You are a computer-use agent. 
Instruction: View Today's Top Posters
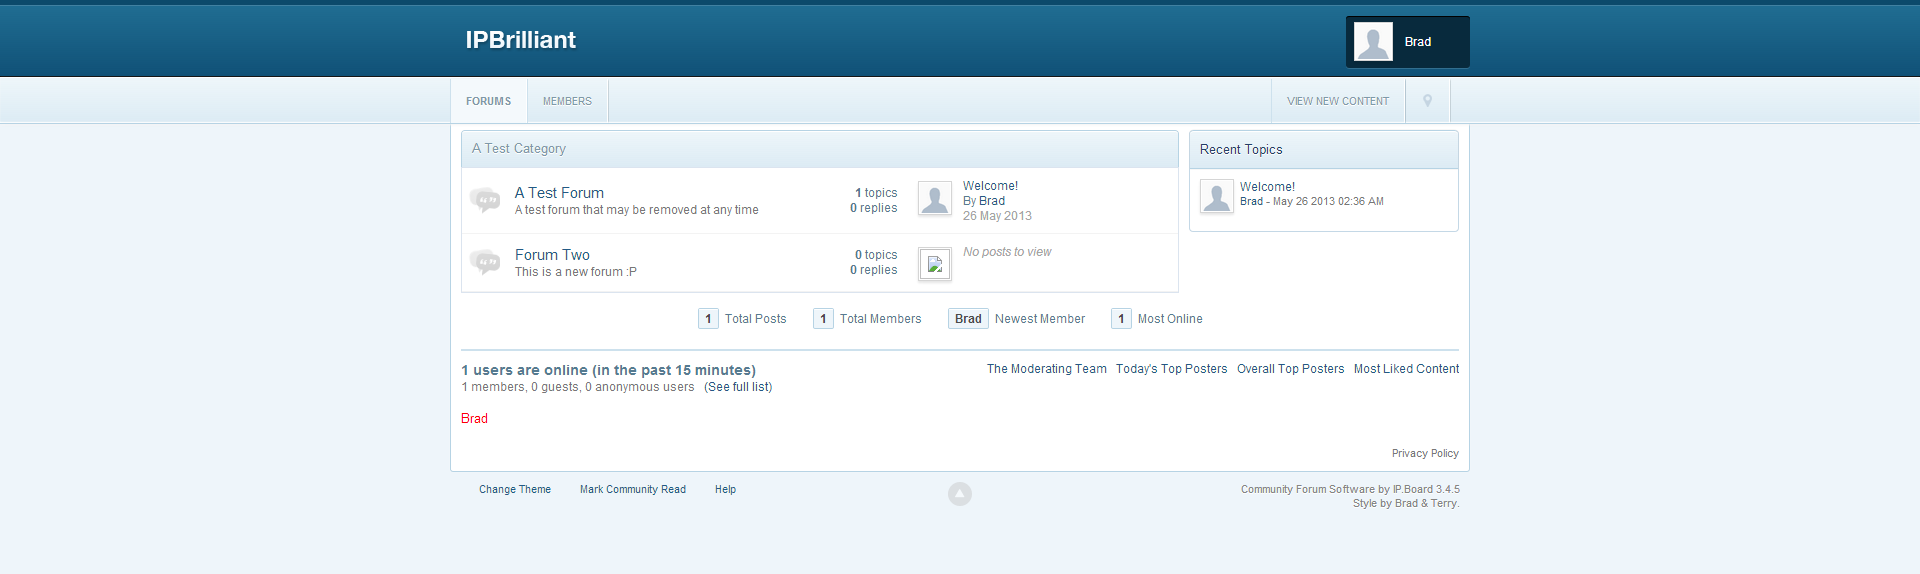[x=1171, y=369]
